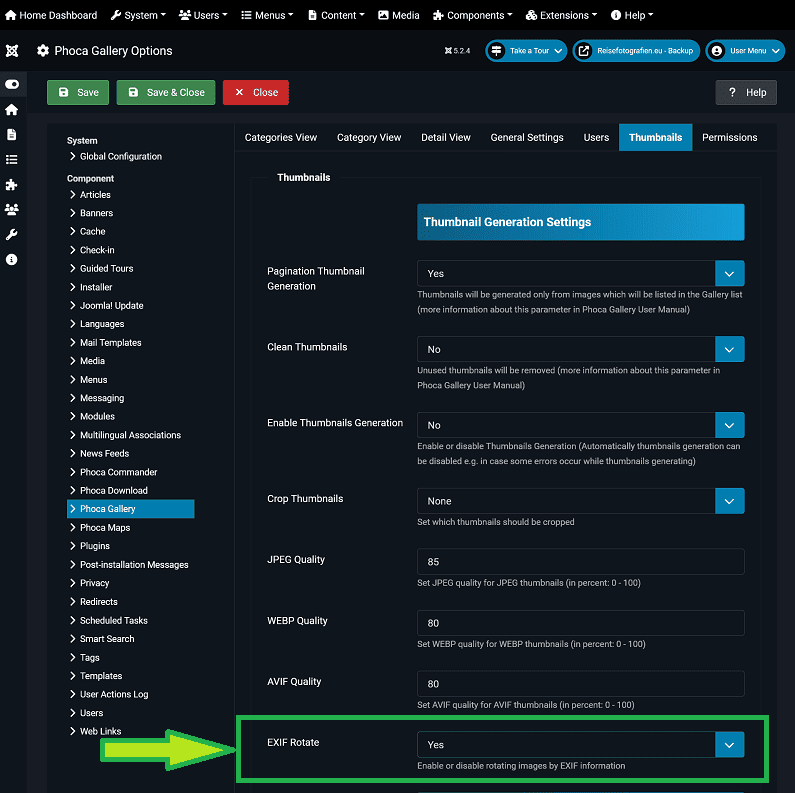
Task: Click the home icon in left sidebar
Action: [12, 110]
